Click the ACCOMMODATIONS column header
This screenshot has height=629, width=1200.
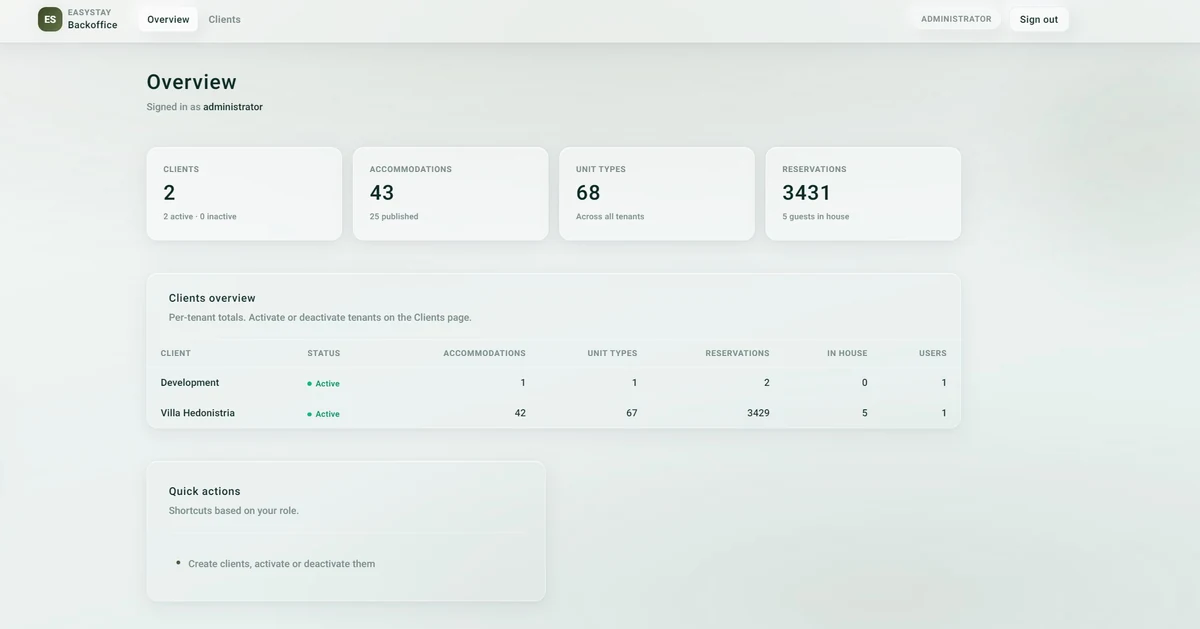484,353
